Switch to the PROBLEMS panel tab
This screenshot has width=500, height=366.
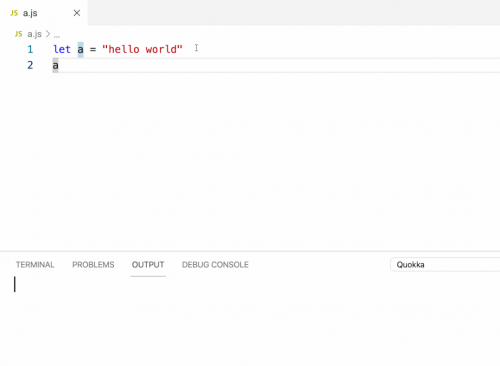[93, 265]
